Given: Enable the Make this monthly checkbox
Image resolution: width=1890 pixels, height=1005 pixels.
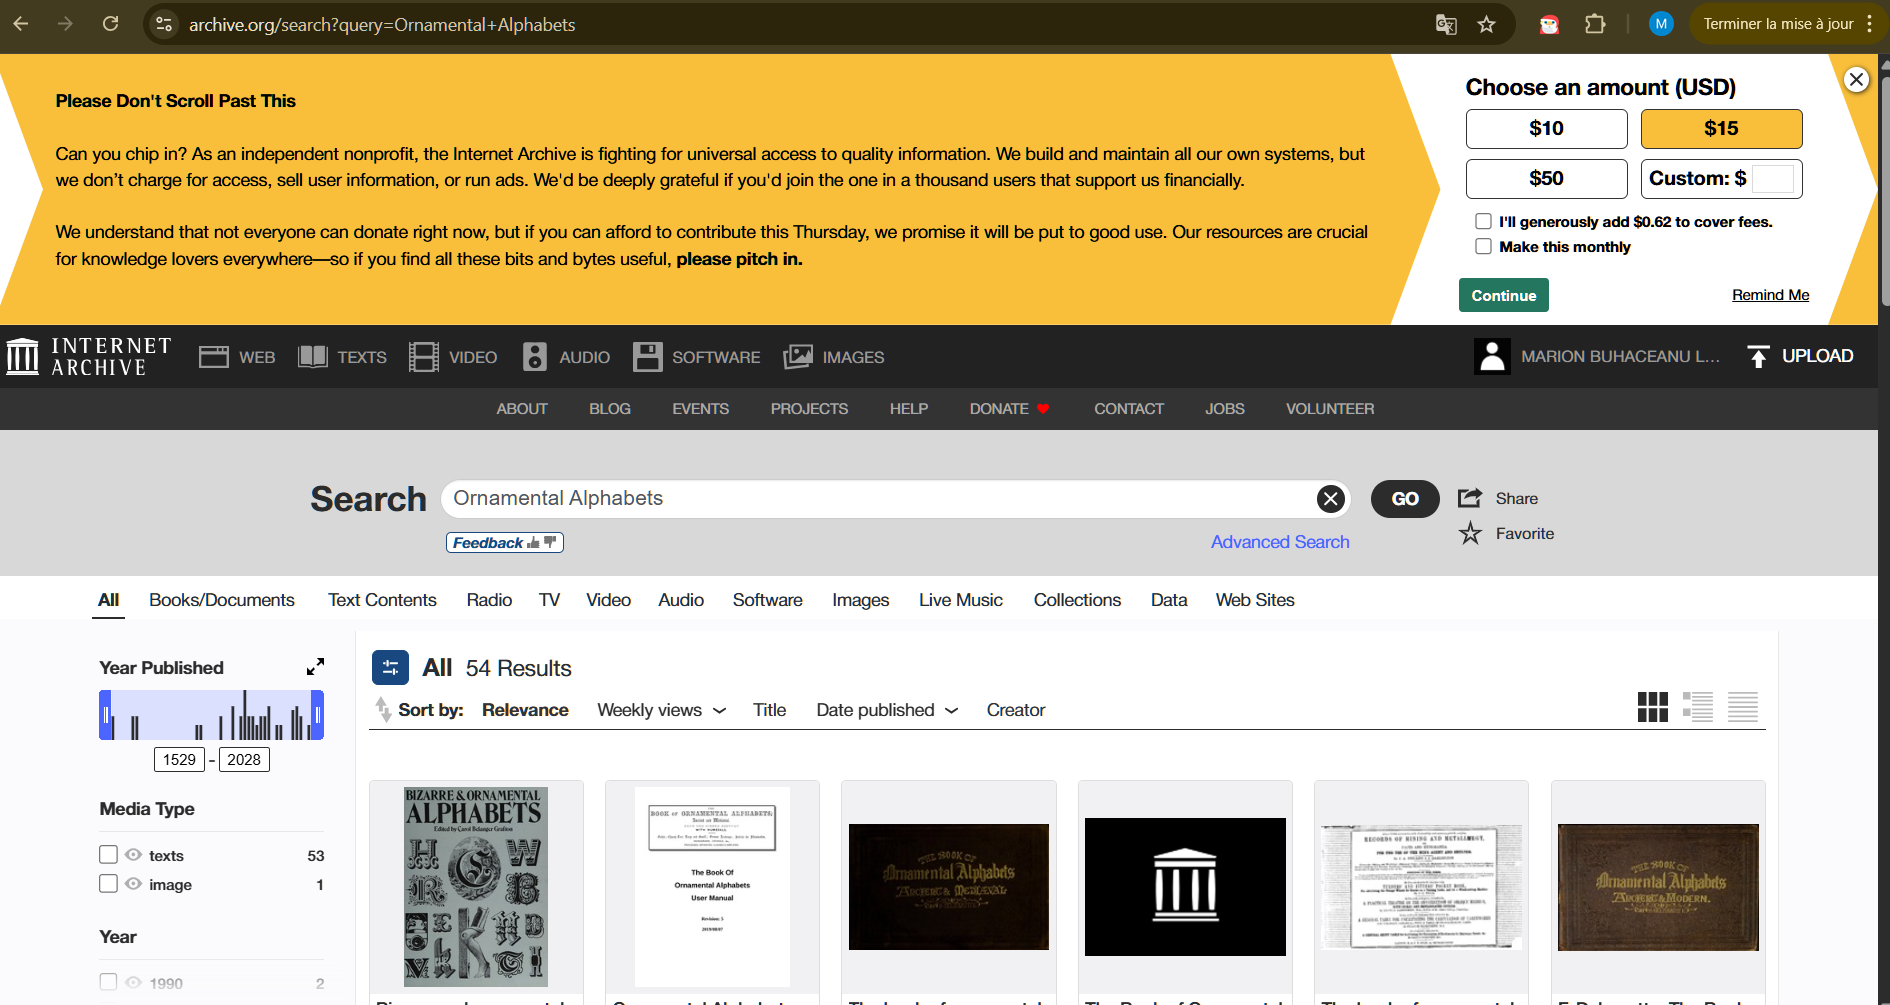Looking at the screenshot, I should pos(1483,247).
